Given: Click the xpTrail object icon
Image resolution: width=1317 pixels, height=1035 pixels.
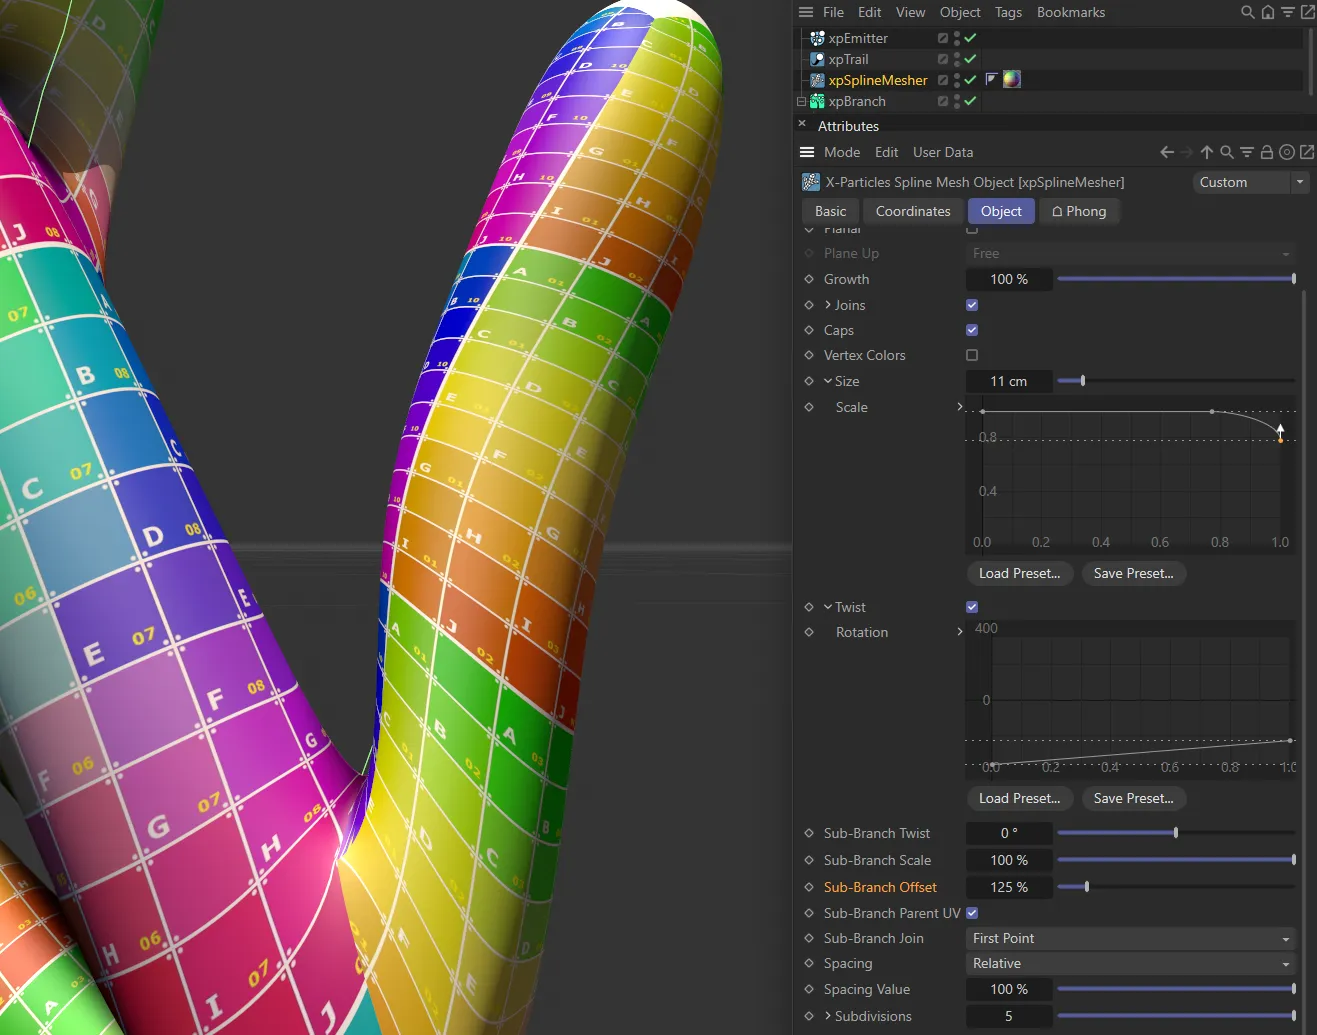Looking at the screenshot, I should coord(818,59).
